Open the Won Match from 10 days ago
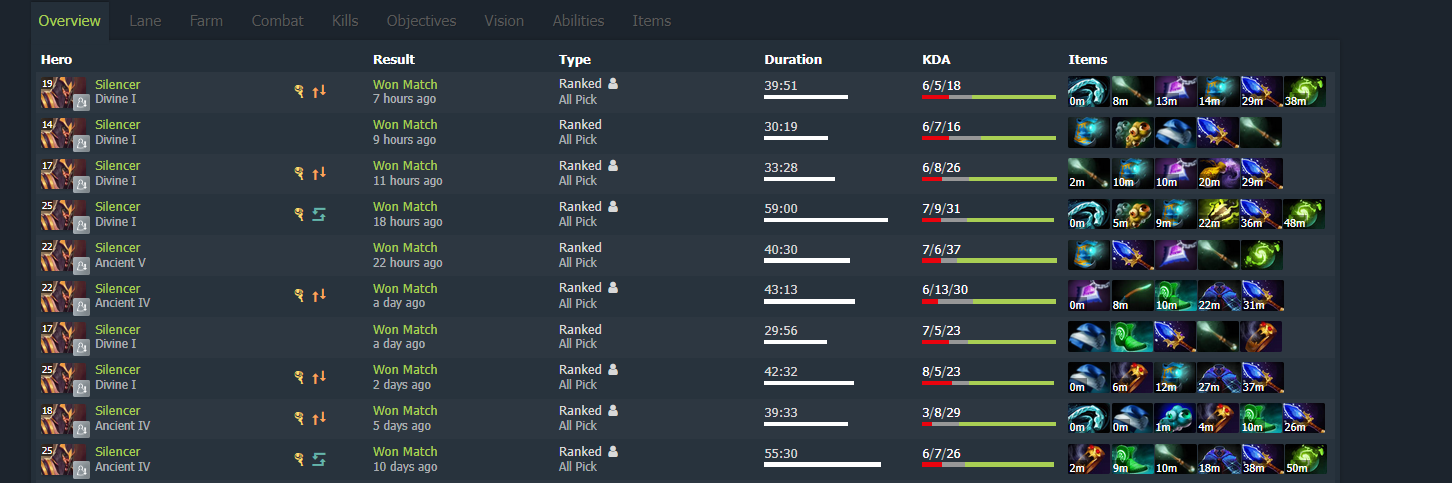 click(405, 451)
